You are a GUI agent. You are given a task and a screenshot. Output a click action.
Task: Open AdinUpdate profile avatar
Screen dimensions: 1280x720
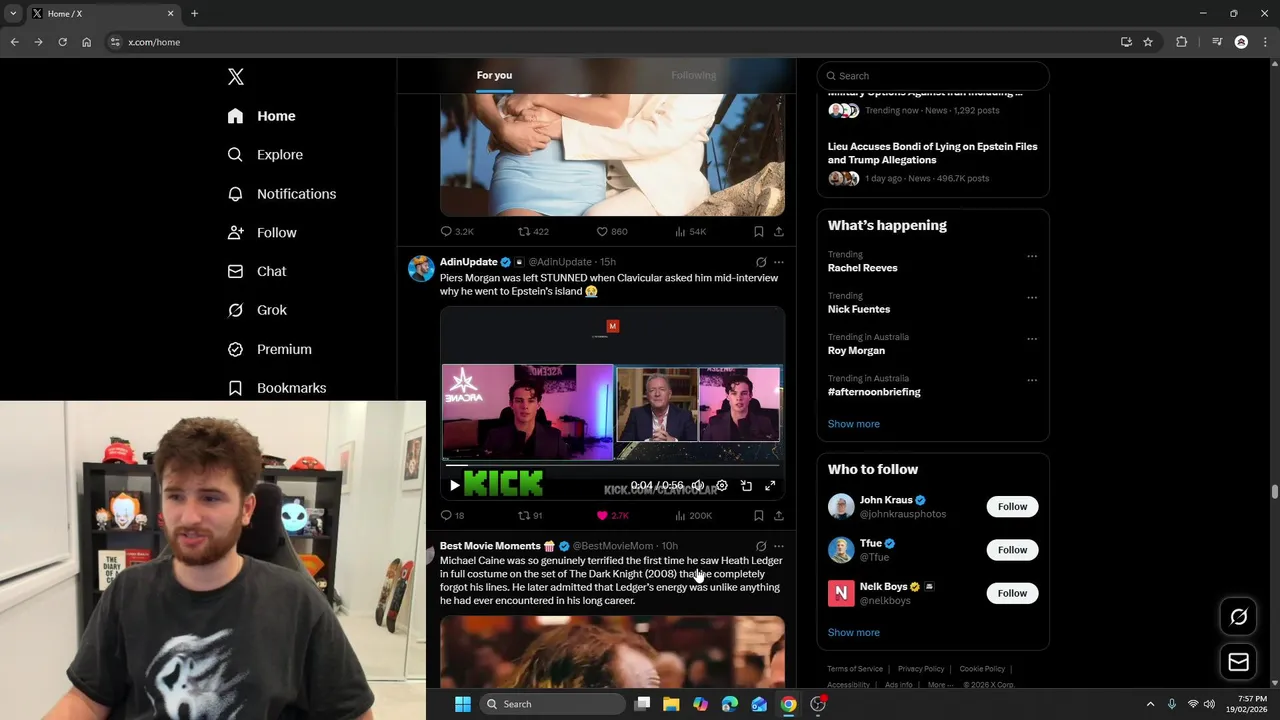tap(421, 268)
